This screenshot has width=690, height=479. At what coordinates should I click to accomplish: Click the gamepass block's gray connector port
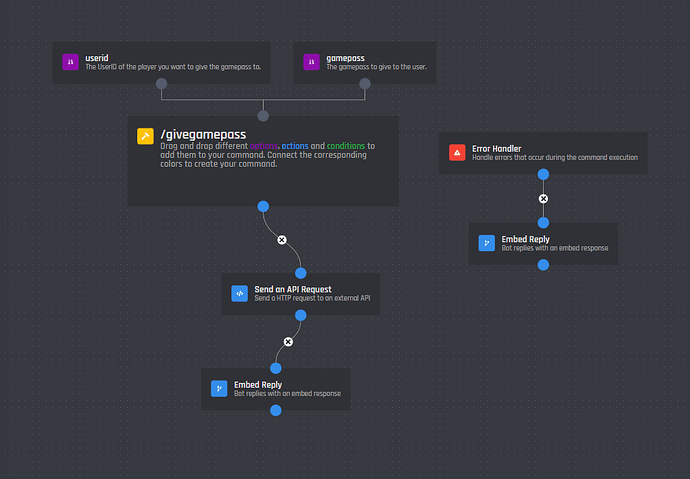(365, 84)
